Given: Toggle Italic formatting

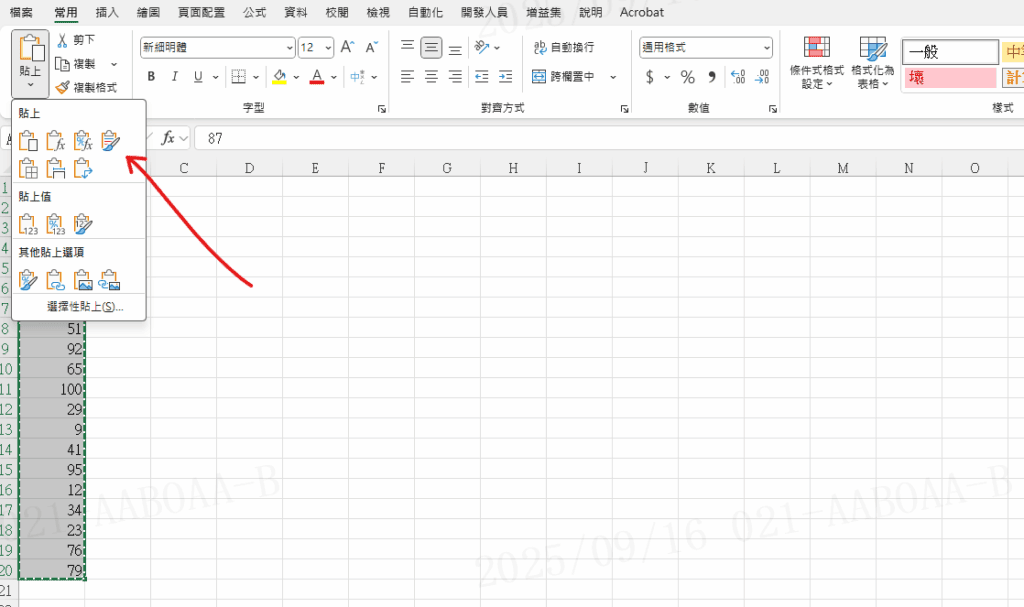Looking at the screenshot, I should pyautogui.click(x=175, y=77).
